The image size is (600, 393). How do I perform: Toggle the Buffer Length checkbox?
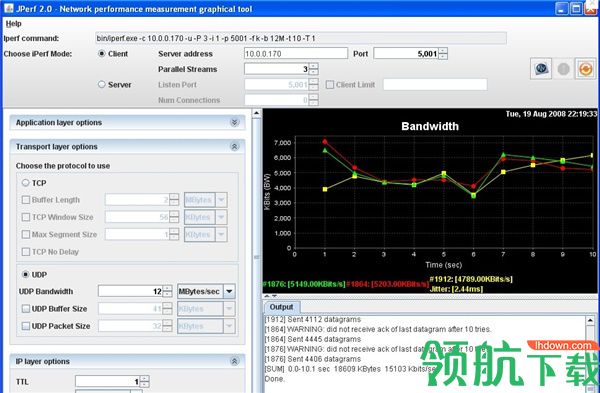click(26, 200)
